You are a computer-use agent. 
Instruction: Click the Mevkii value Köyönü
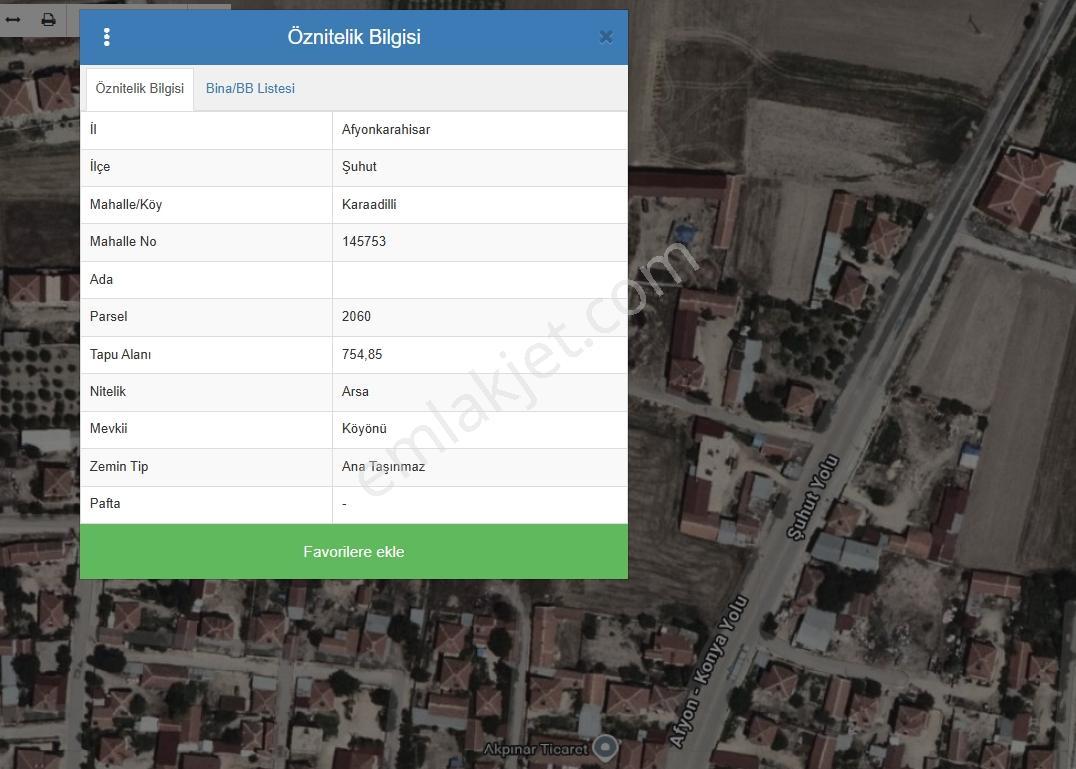364,429
